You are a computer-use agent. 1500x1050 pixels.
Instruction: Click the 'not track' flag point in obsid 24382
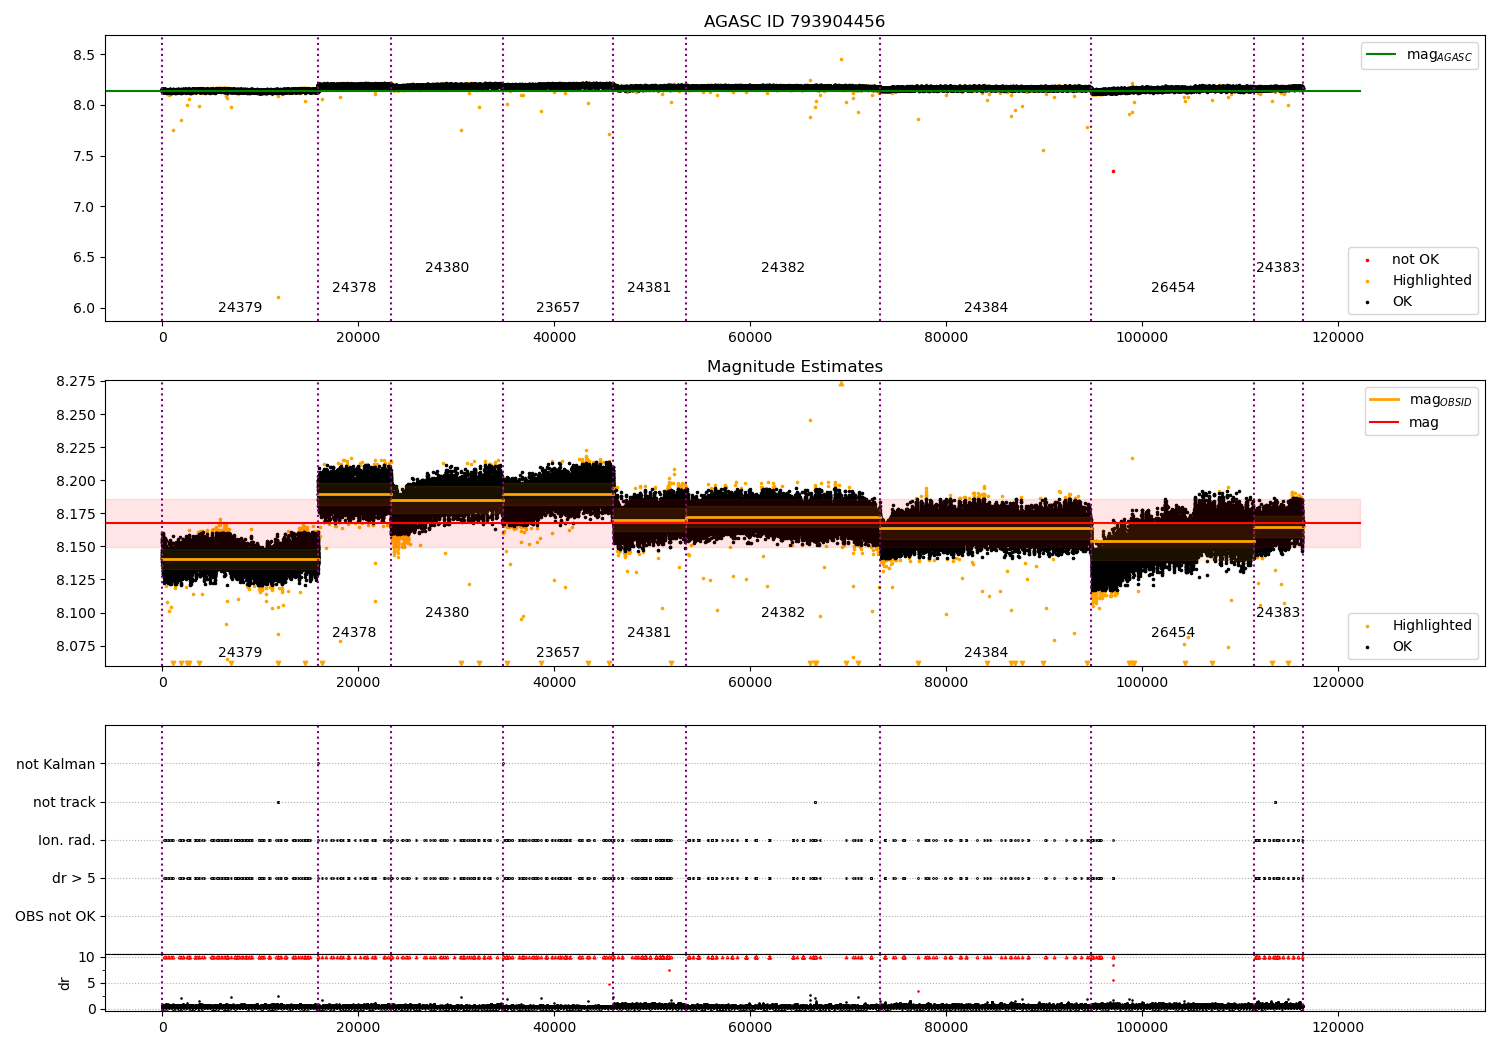click(815, 802)
